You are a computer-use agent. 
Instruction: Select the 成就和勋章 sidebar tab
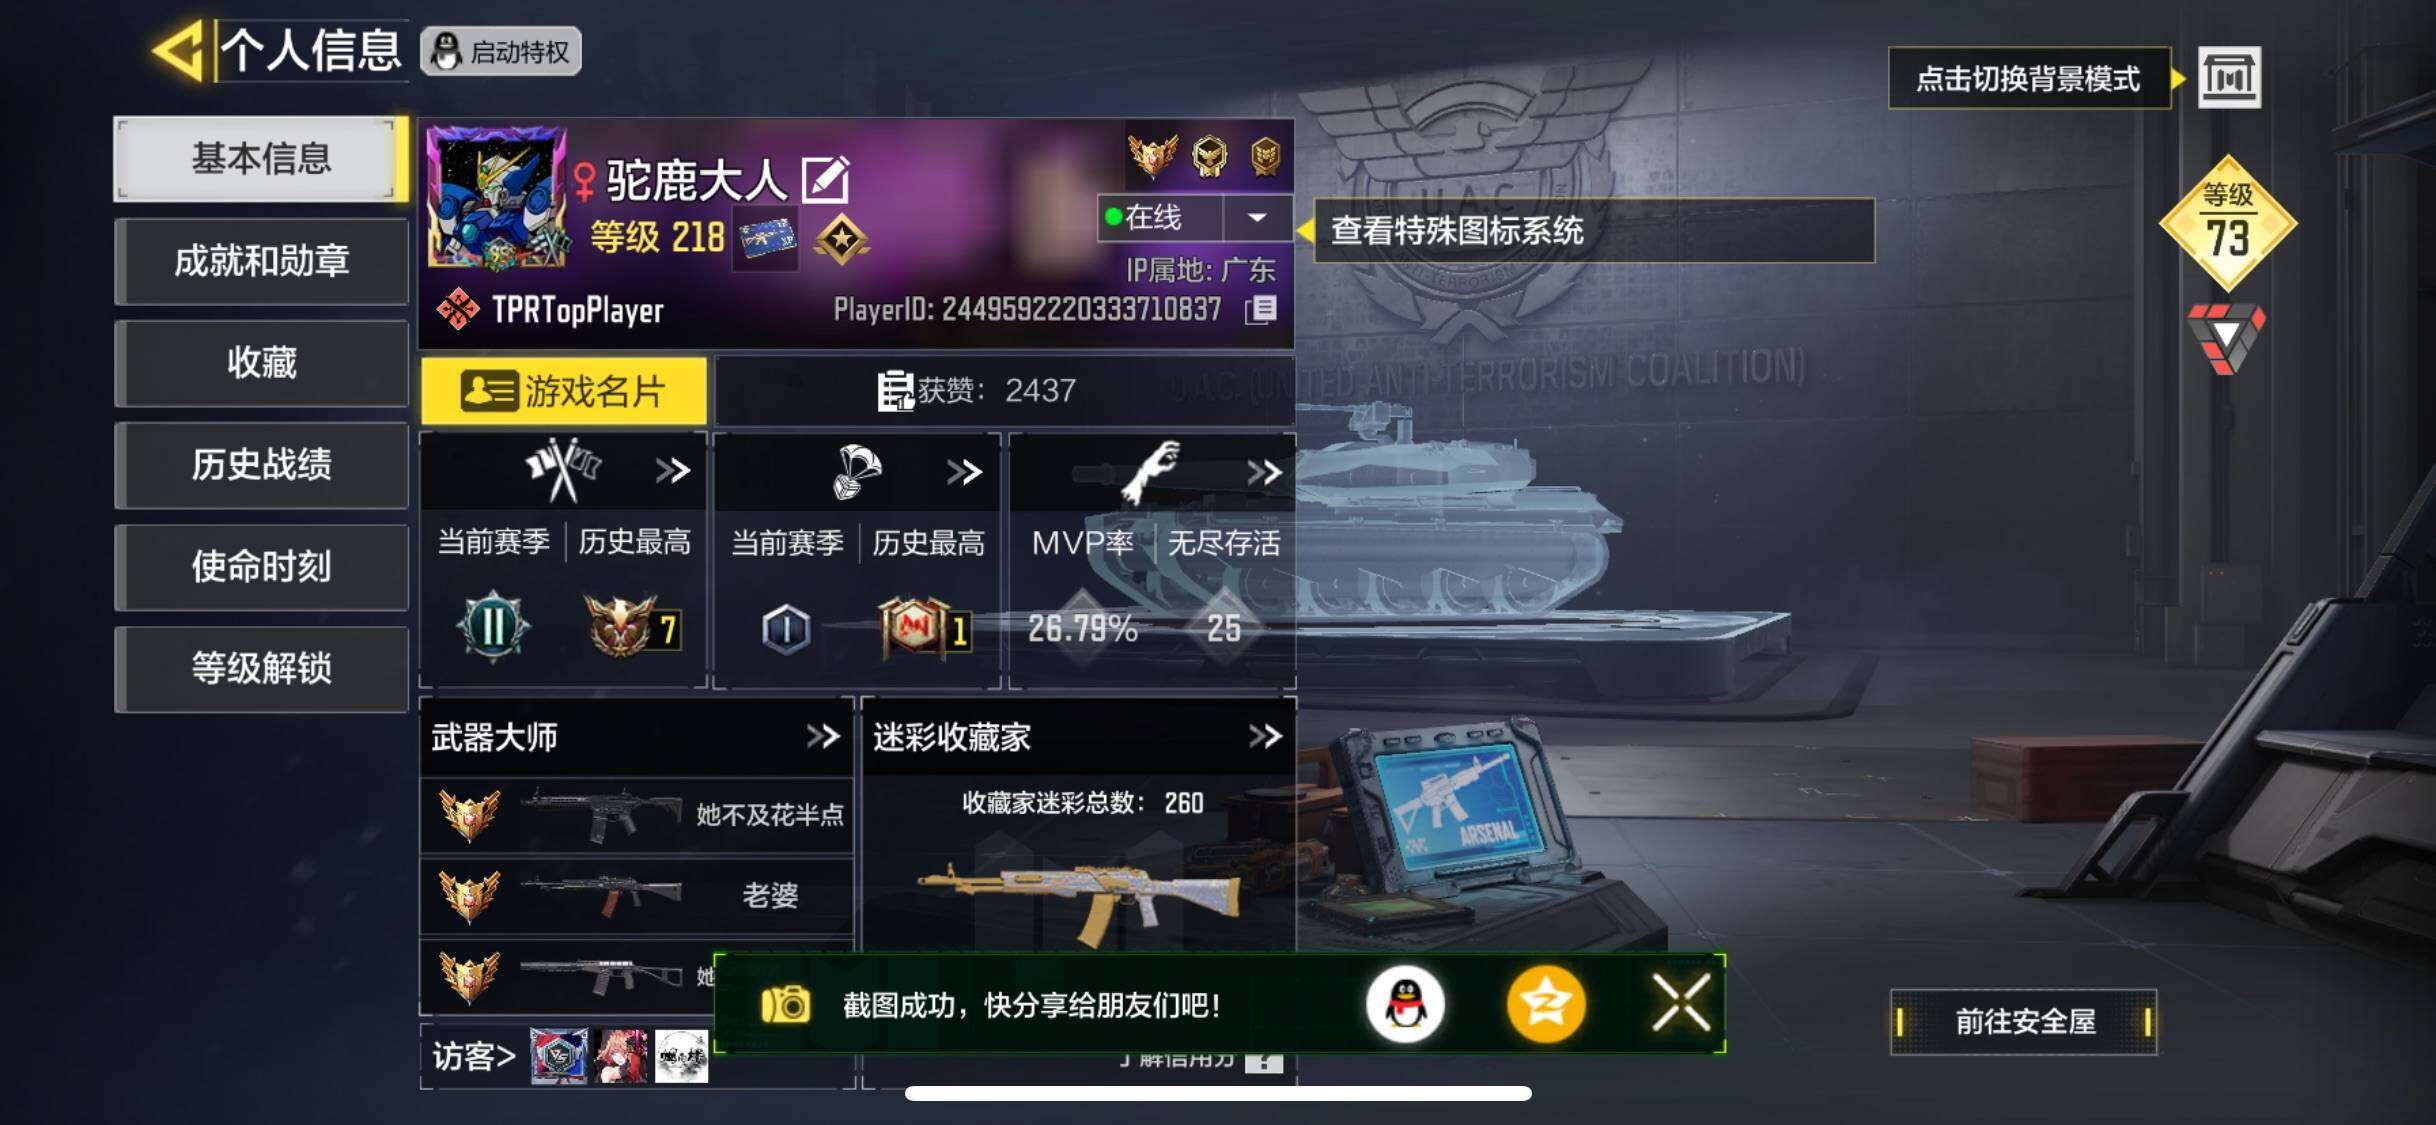click(261, 261)
